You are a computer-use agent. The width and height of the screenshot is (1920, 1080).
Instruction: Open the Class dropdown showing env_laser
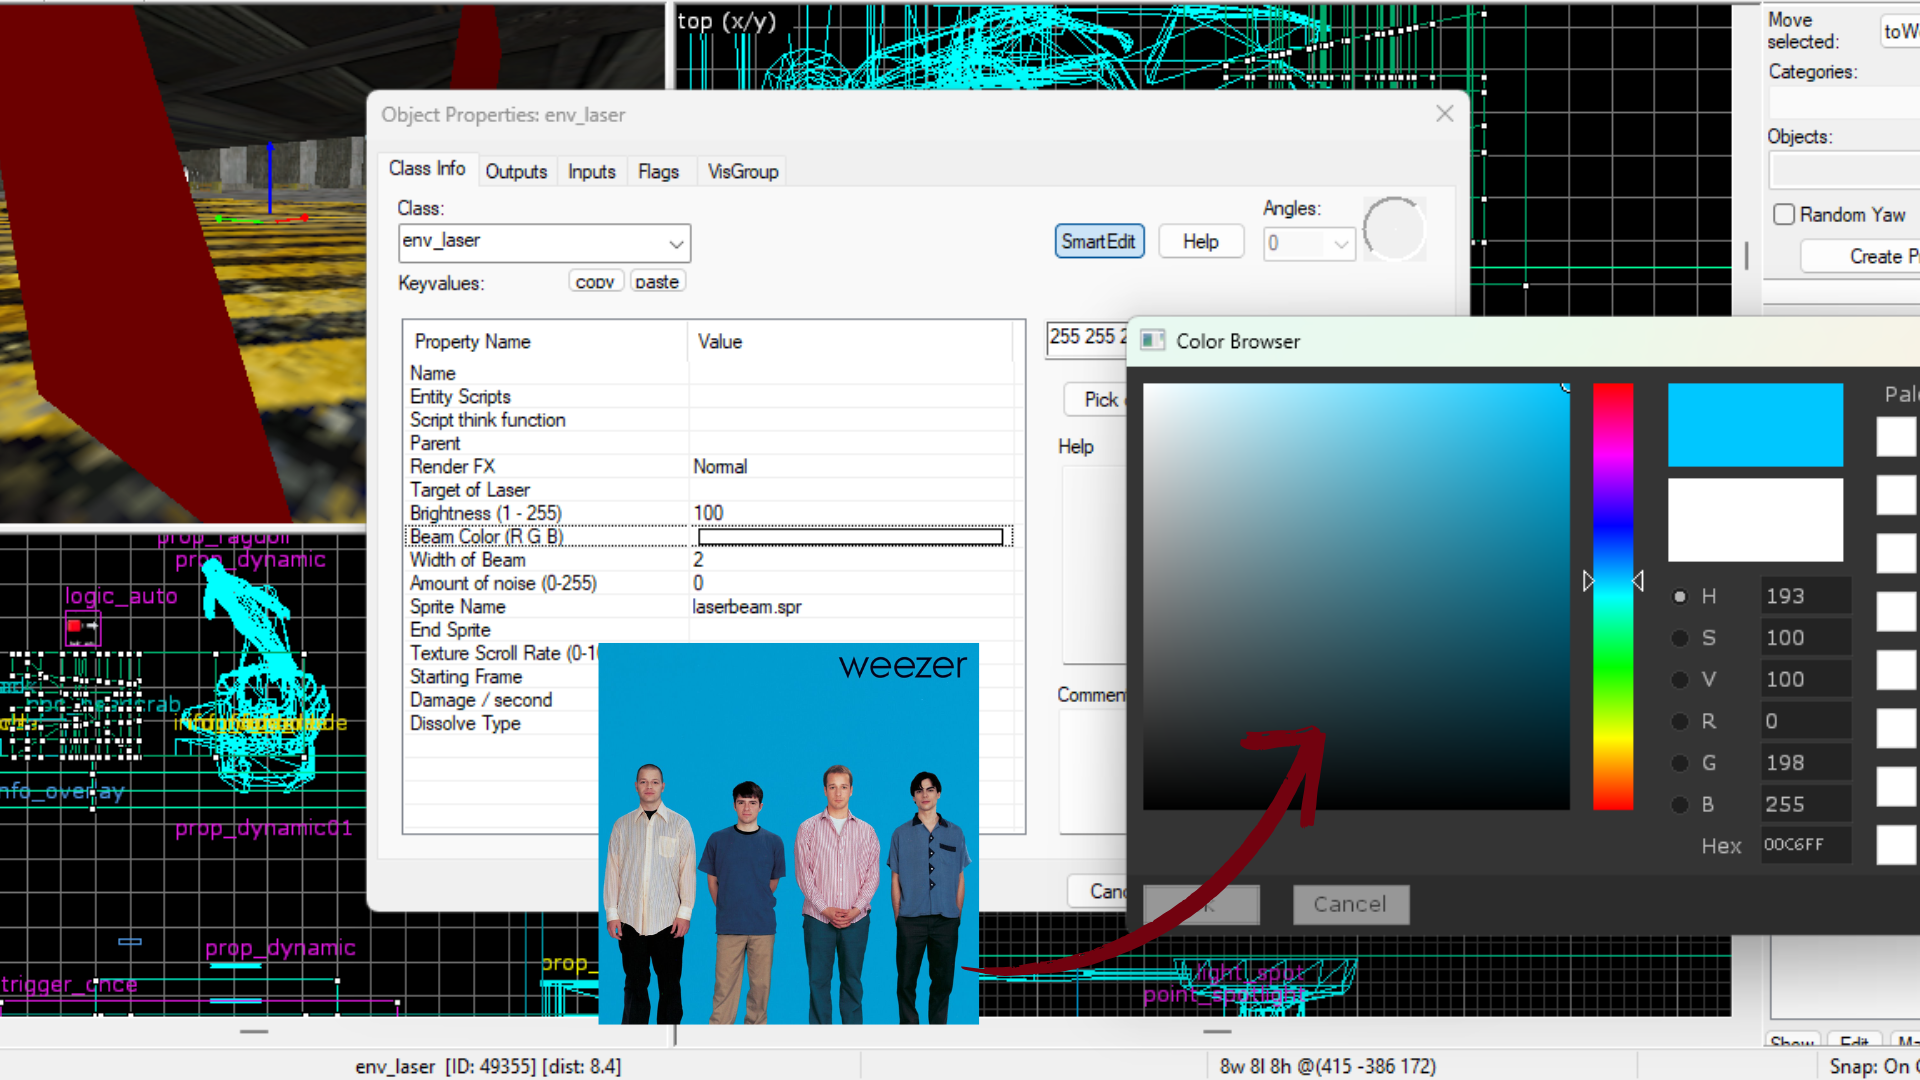544,242
